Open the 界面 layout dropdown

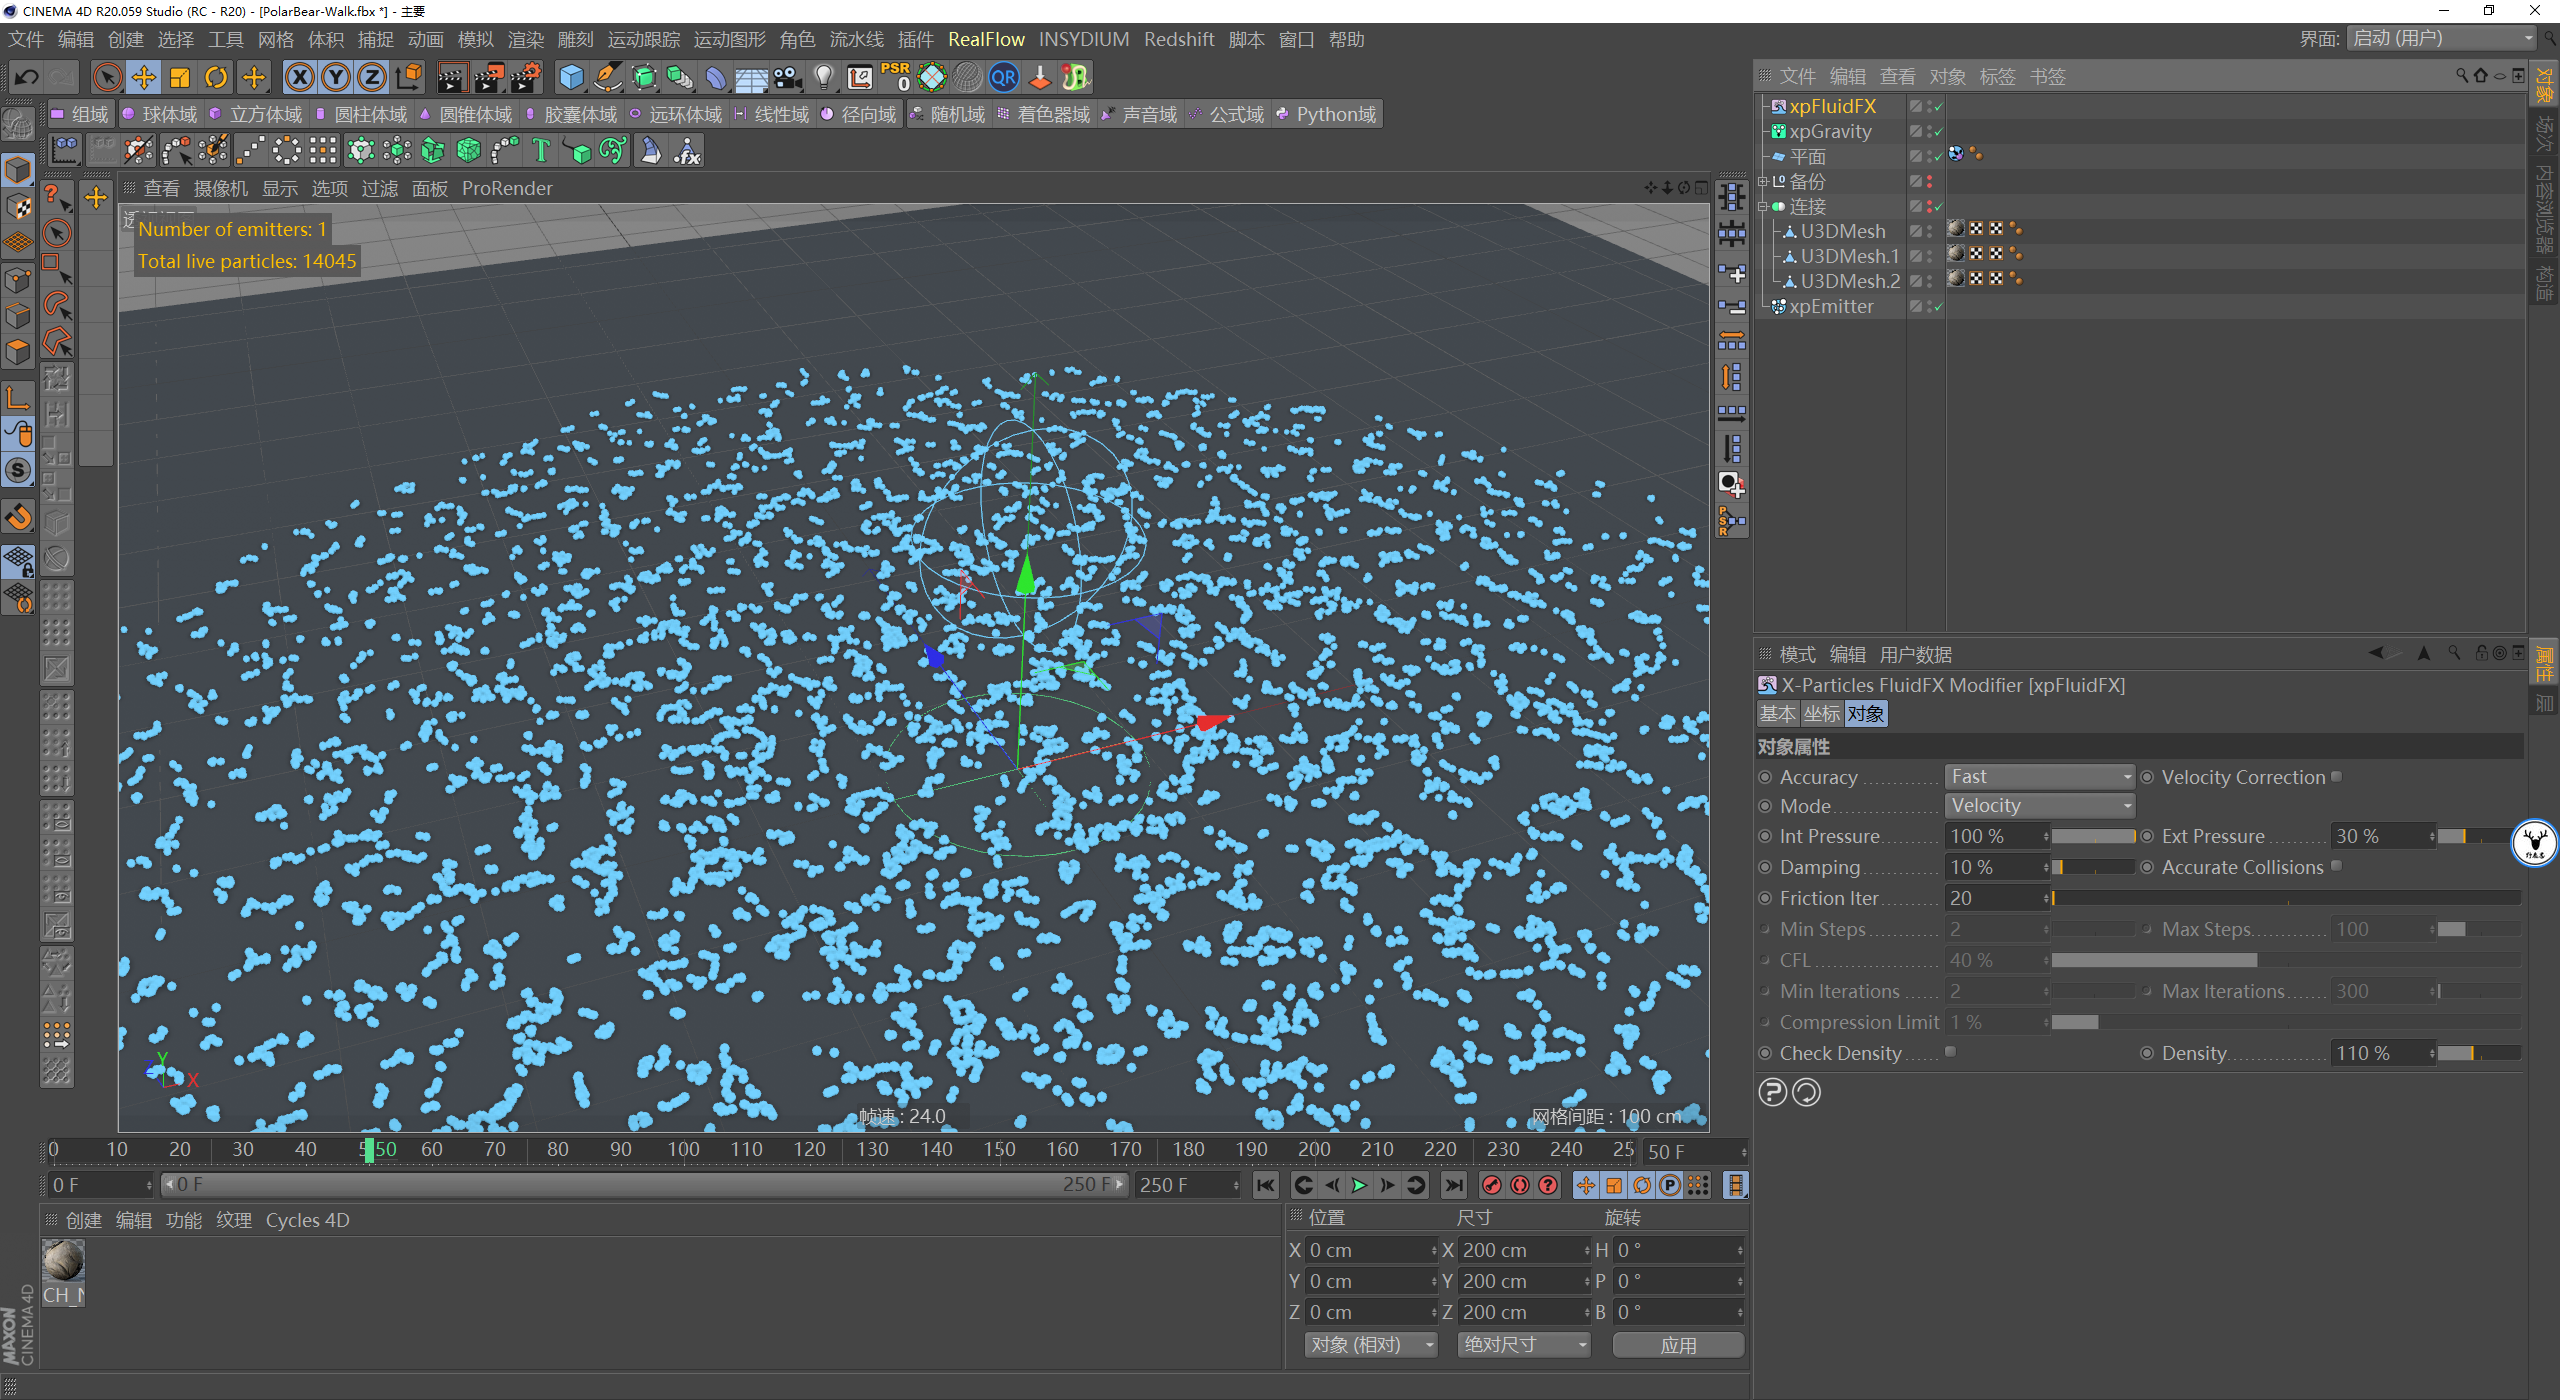(2442, 39)
